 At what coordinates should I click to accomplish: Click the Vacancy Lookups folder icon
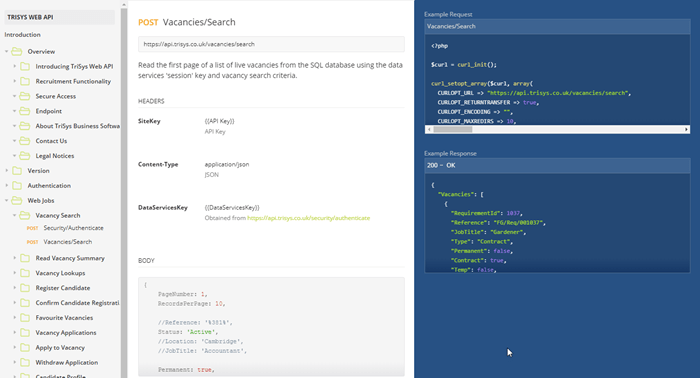coord(25,273)
